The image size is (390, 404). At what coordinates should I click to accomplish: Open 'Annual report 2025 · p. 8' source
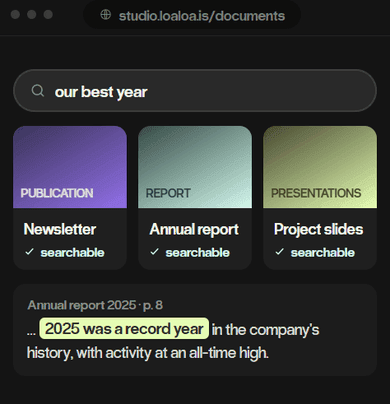[x=95, y=305]
